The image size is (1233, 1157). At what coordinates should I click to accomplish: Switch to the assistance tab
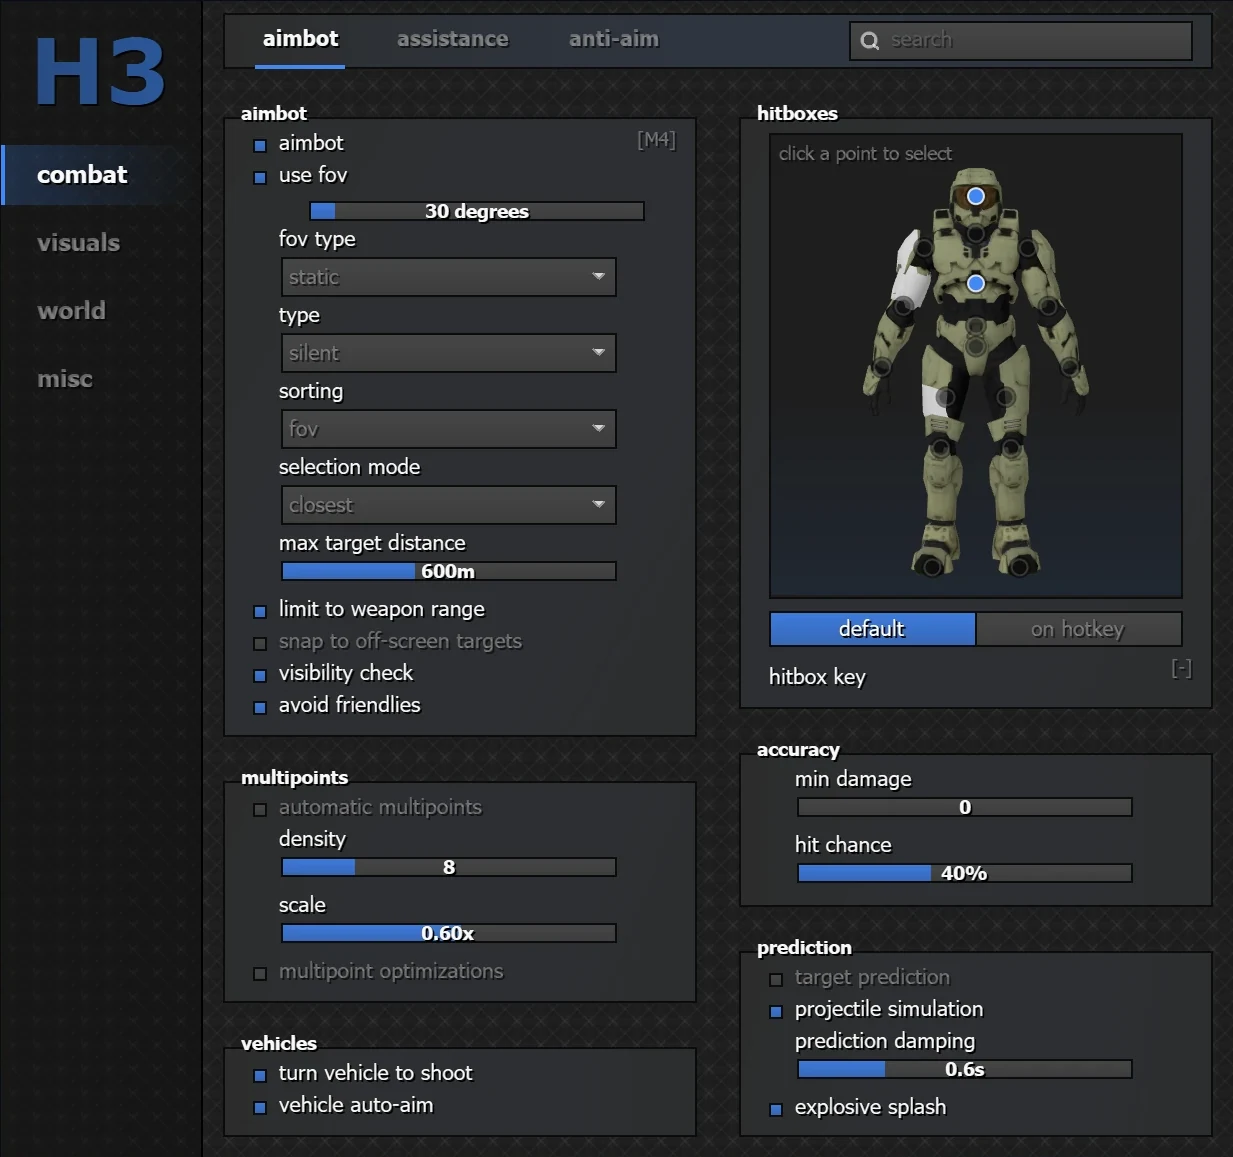(452, 39)
